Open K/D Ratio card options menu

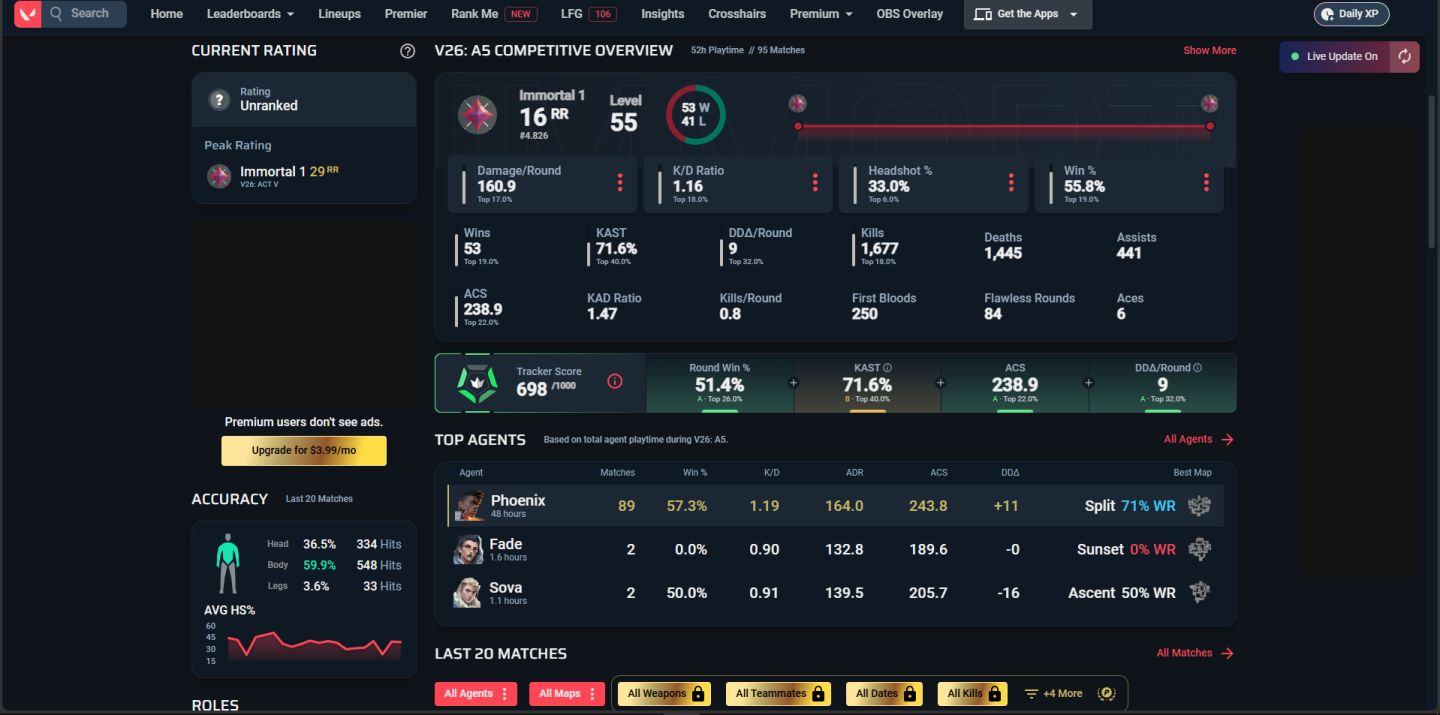pos(815,183)
